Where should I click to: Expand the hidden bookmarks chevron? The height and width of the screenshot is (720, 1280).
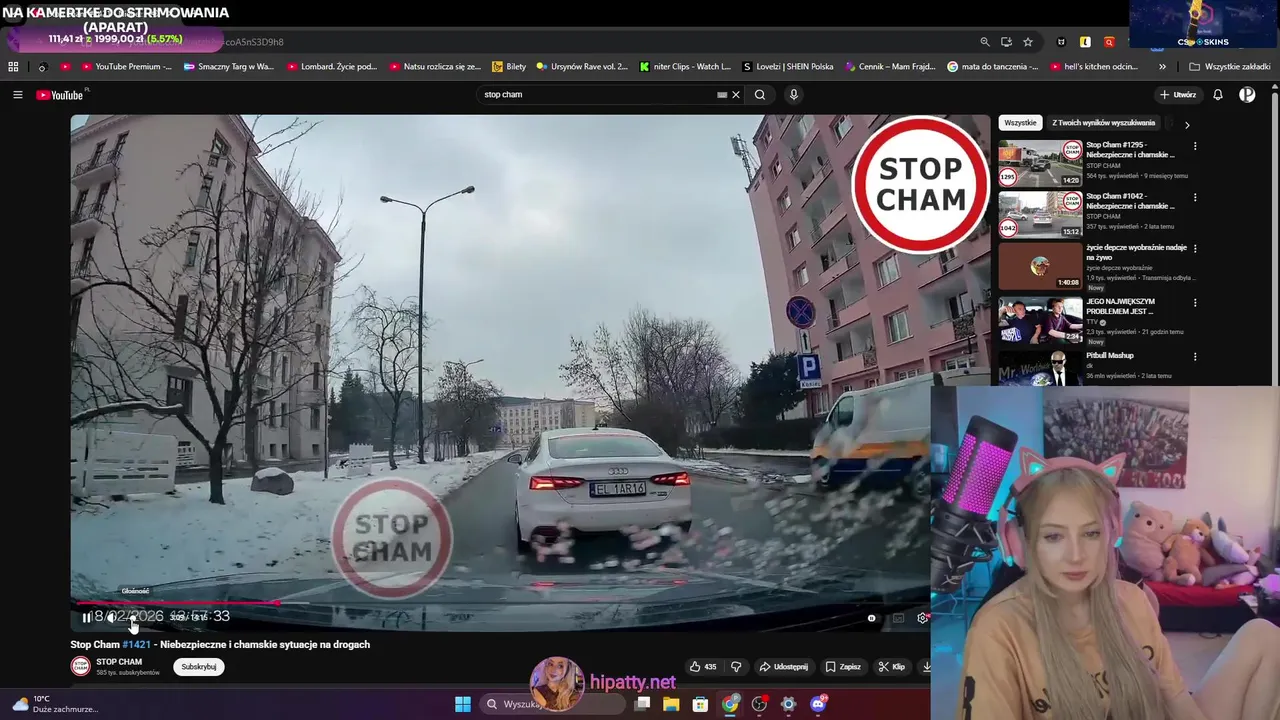1162,67
